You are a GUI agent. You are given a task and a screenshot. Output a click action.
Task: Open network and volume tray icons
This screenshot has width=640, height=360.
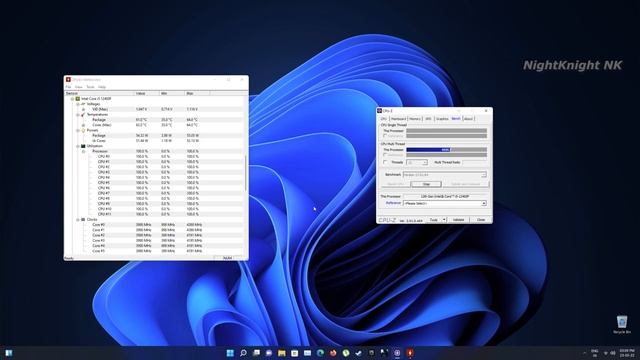(609, 353)
